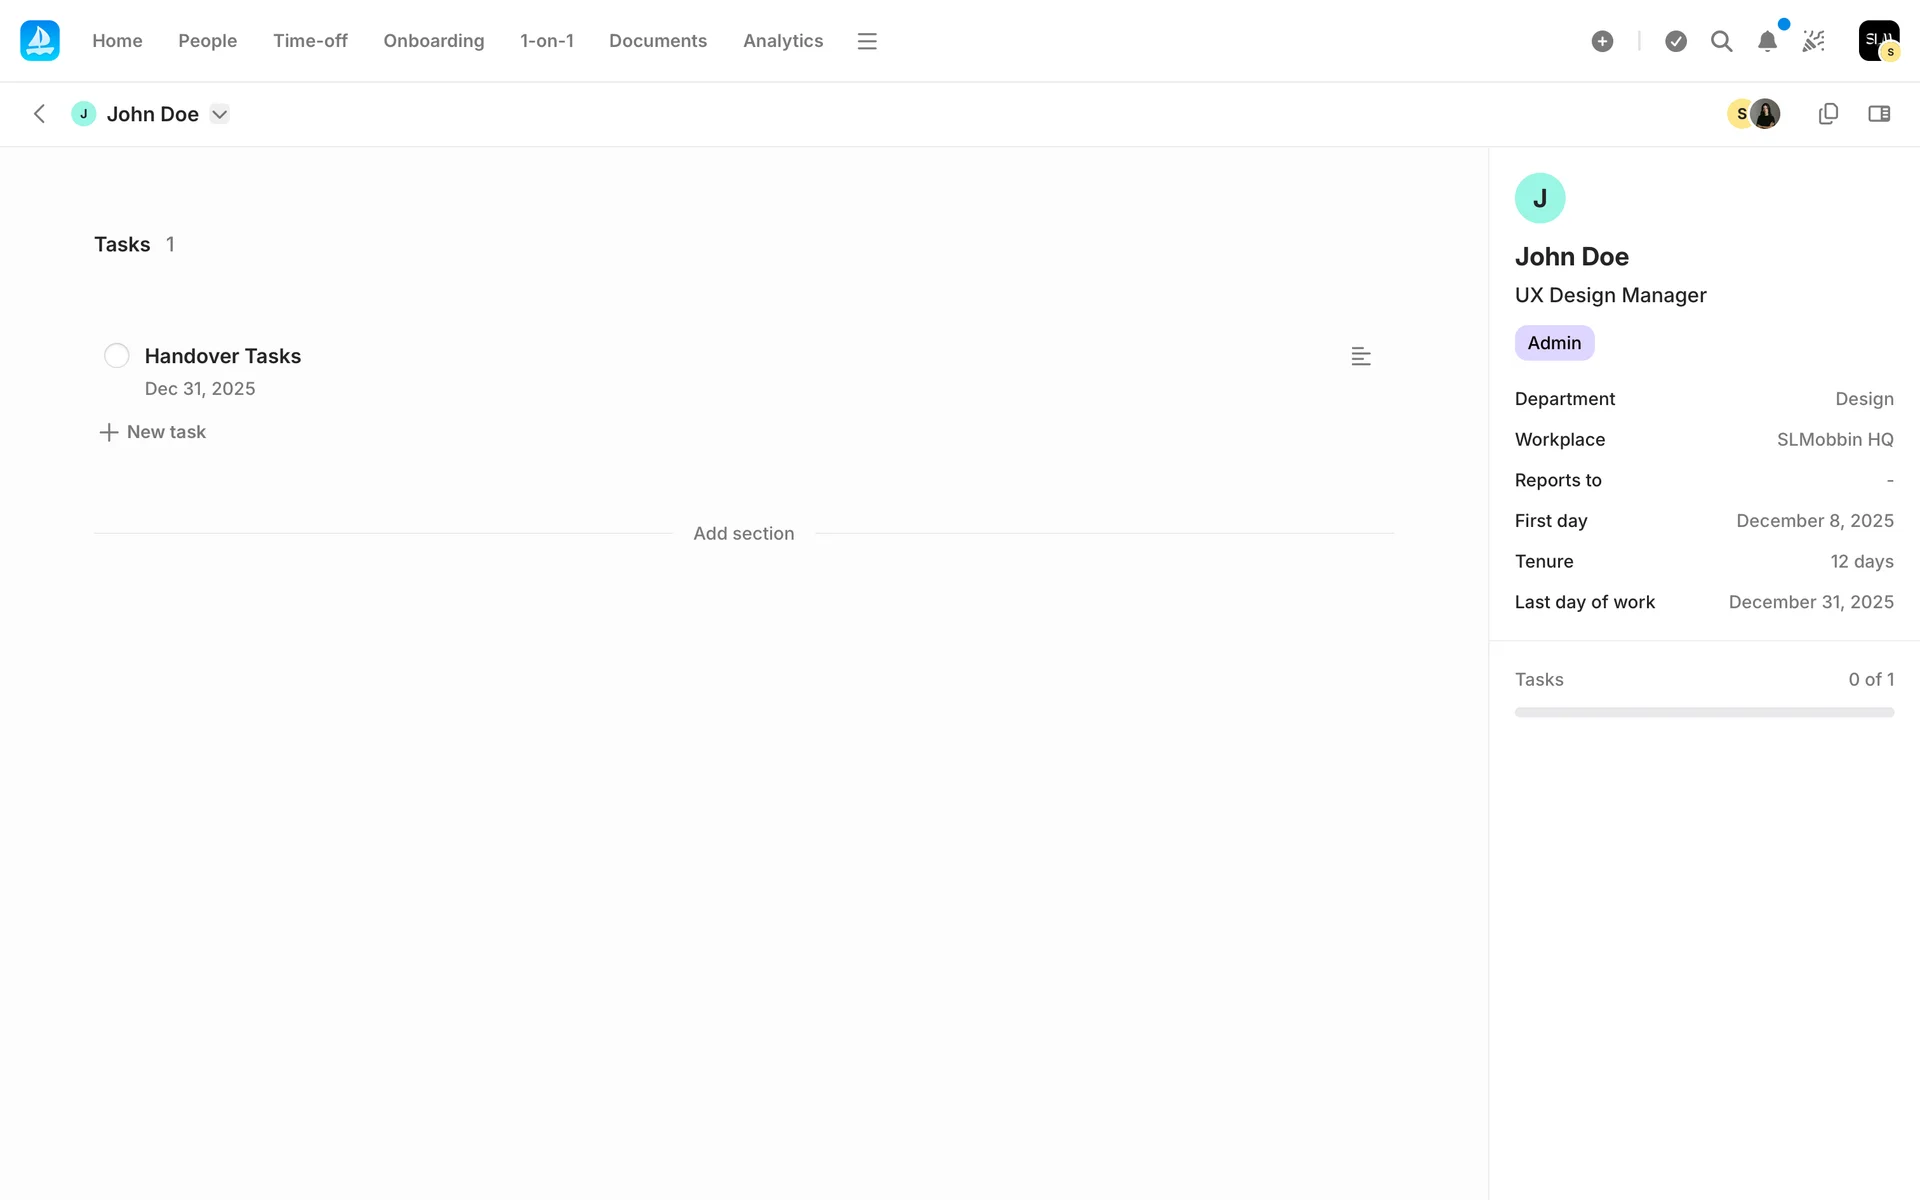Go to the People tab
Image resolution: width=1920 pixels, height=1200 pixels.
207,41
